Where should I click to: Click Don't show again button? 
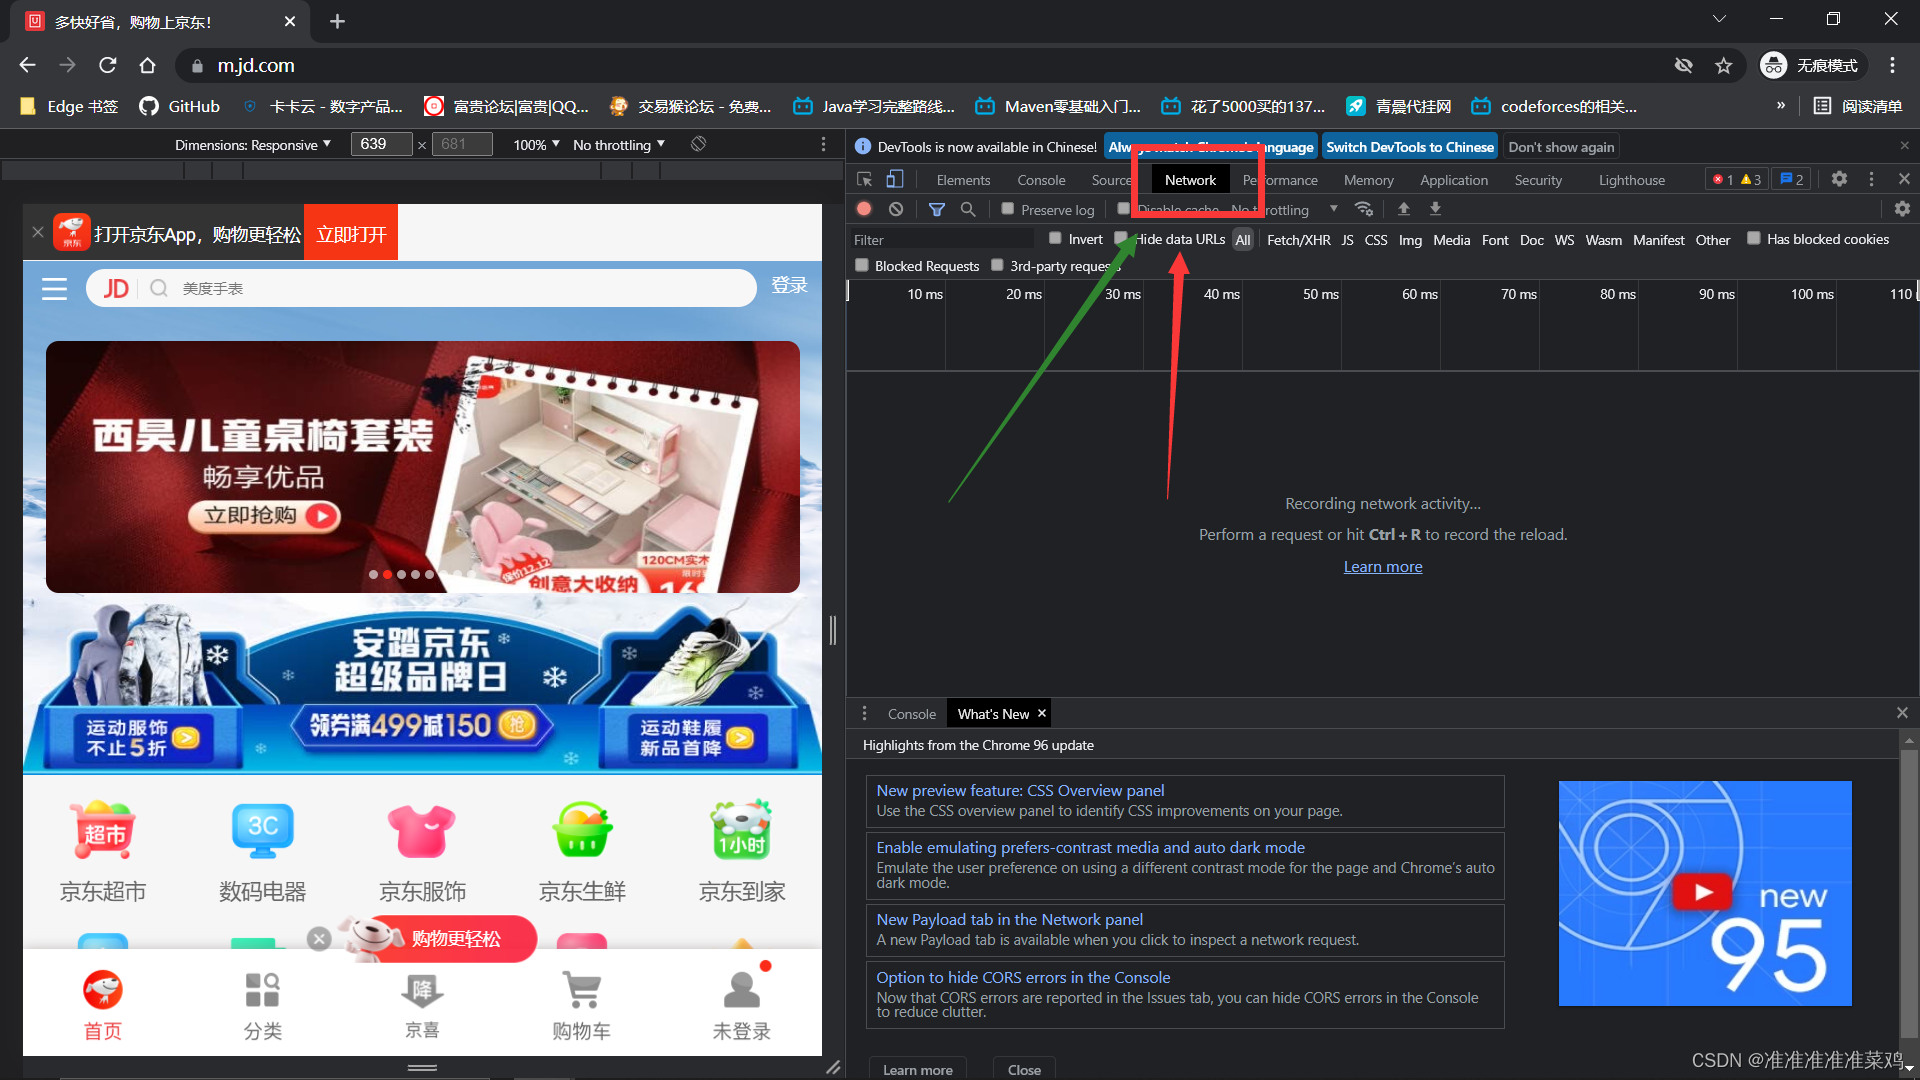tap(1561, 147)
